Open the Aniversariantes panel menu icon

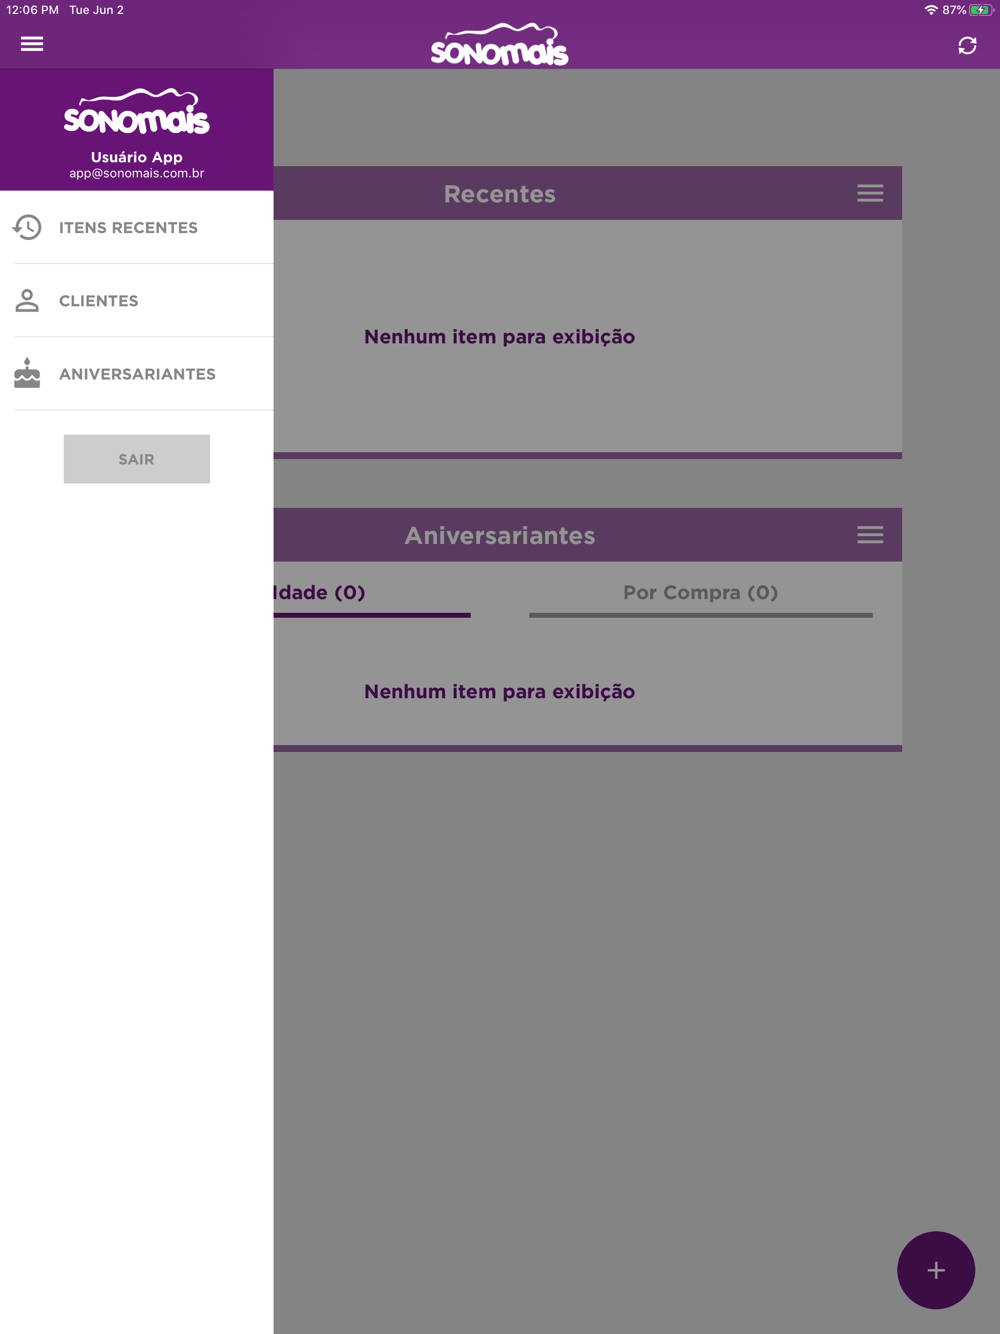870,535
